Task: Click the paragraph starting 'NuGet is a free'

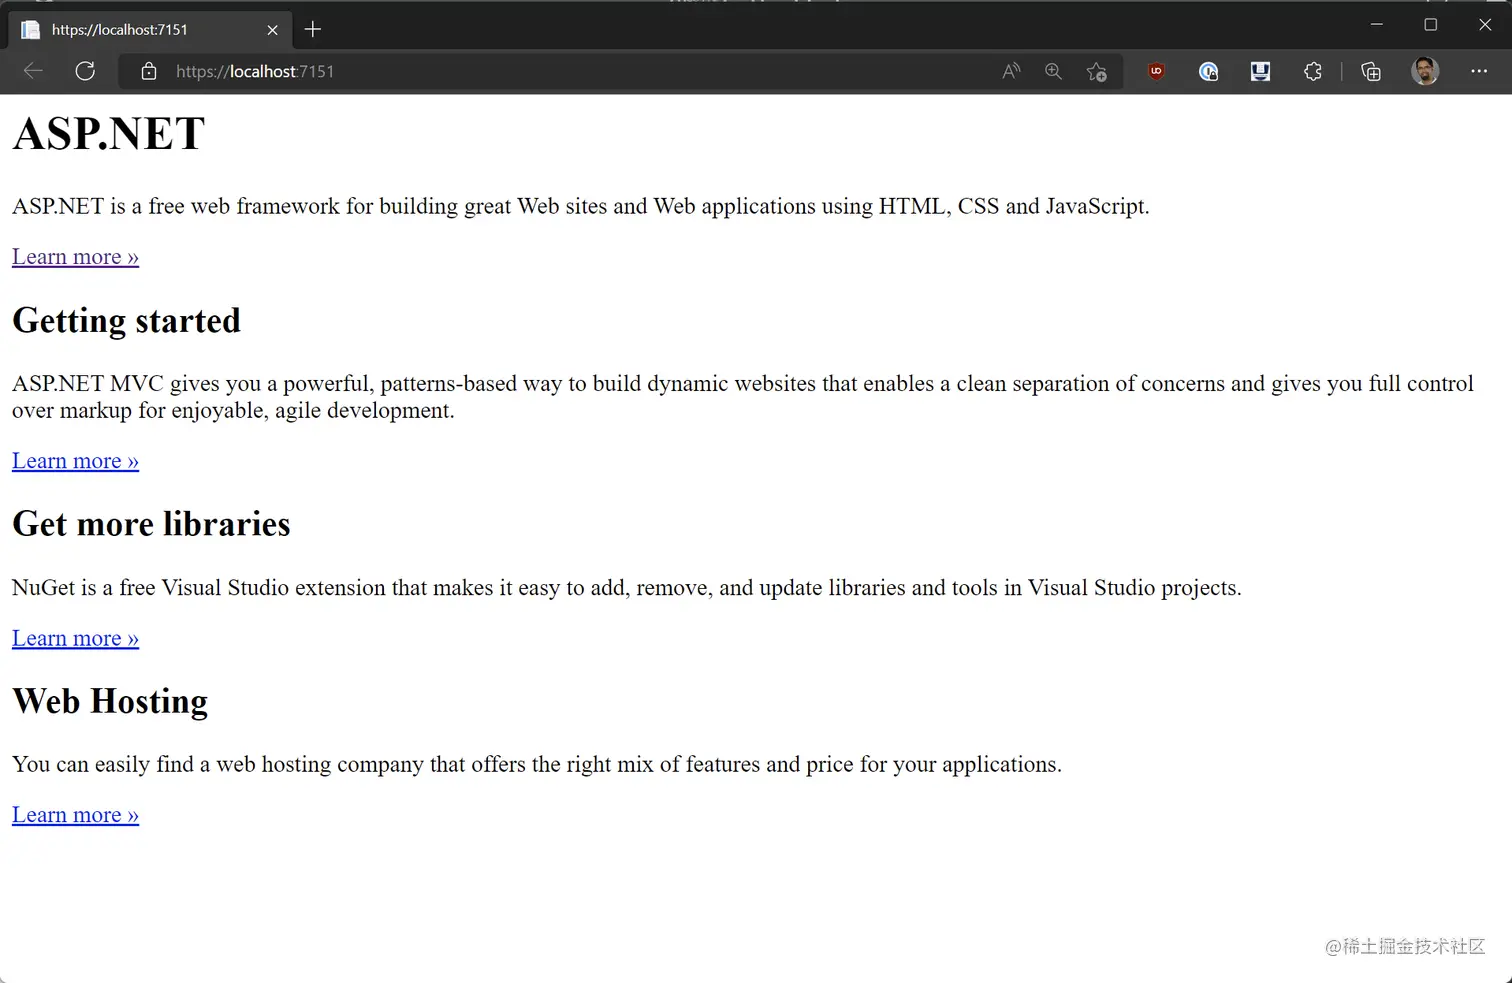Action: [627, 588]
